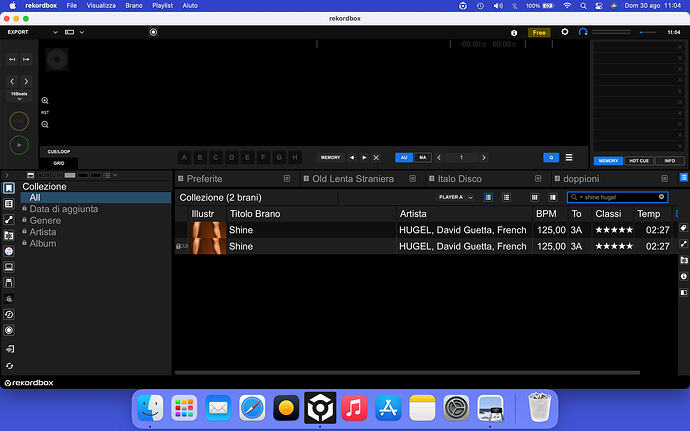The height and width of the screenshot is (431, 690).
Task: Decrease loop beat count arrow
Action: click(x=439, y=157)
